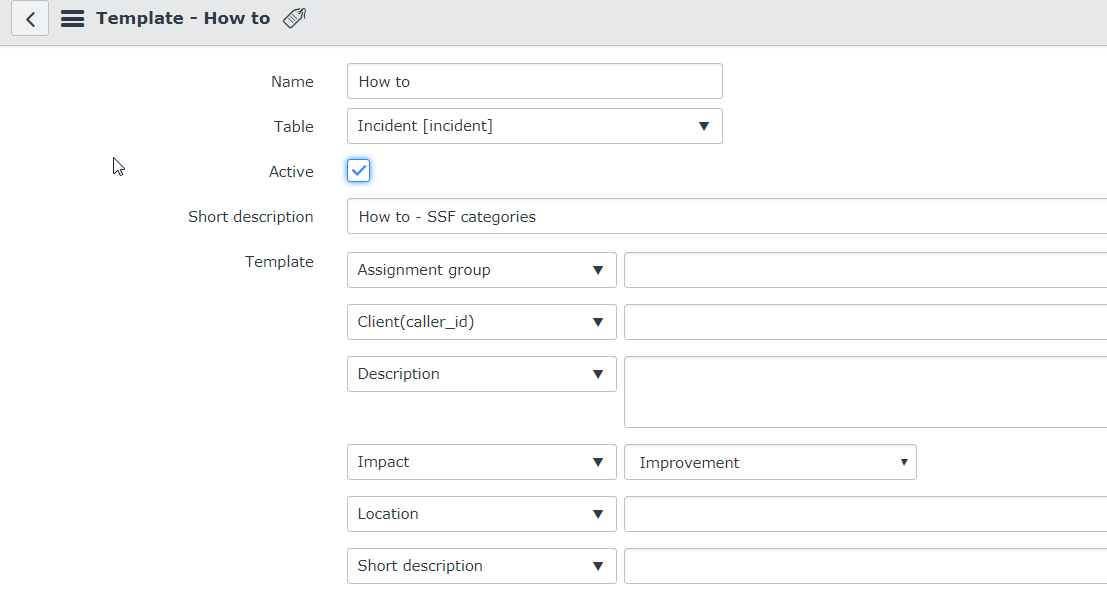
Task: Open the Description field selector
Action: click(481, 373)
